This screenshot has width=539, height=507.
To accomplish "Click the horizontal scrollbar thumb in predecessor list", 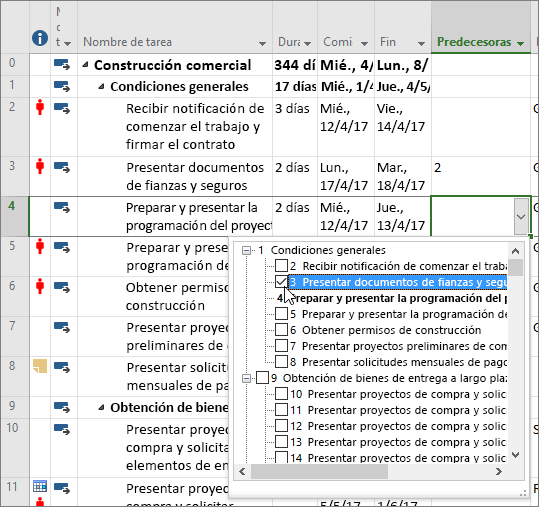I will [319, 471].
